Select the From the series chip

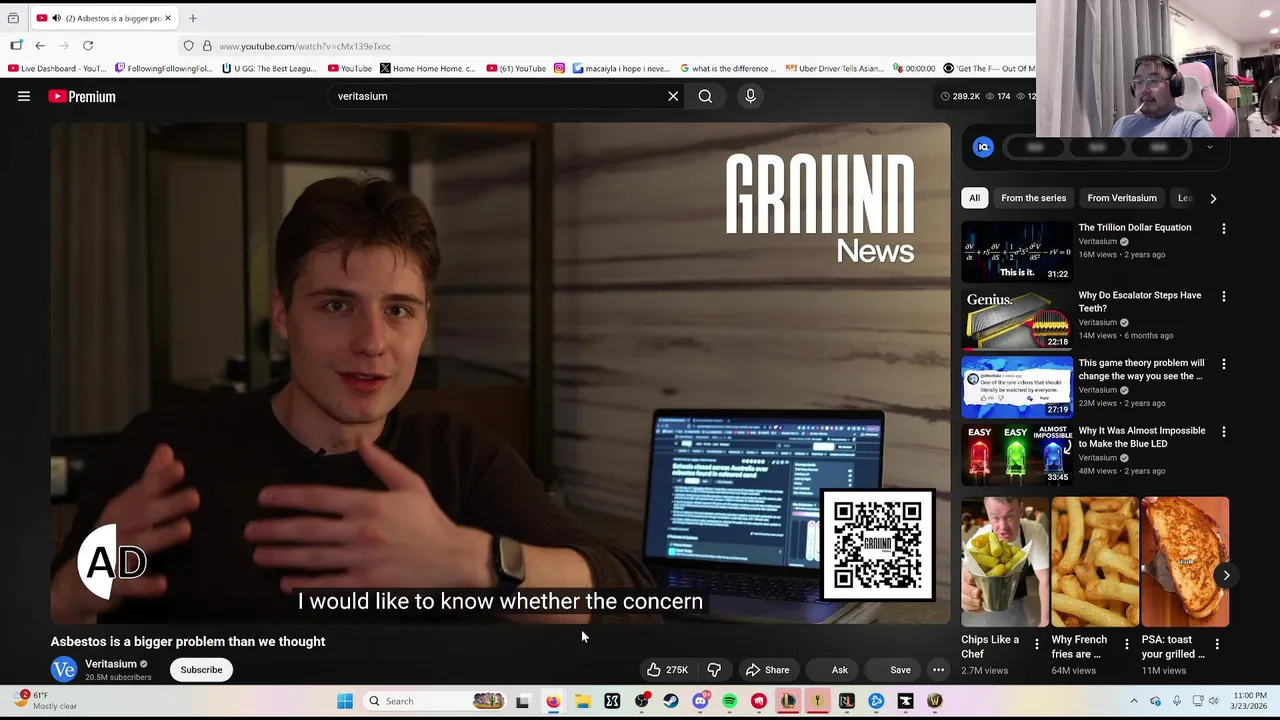click(1033, 198)
